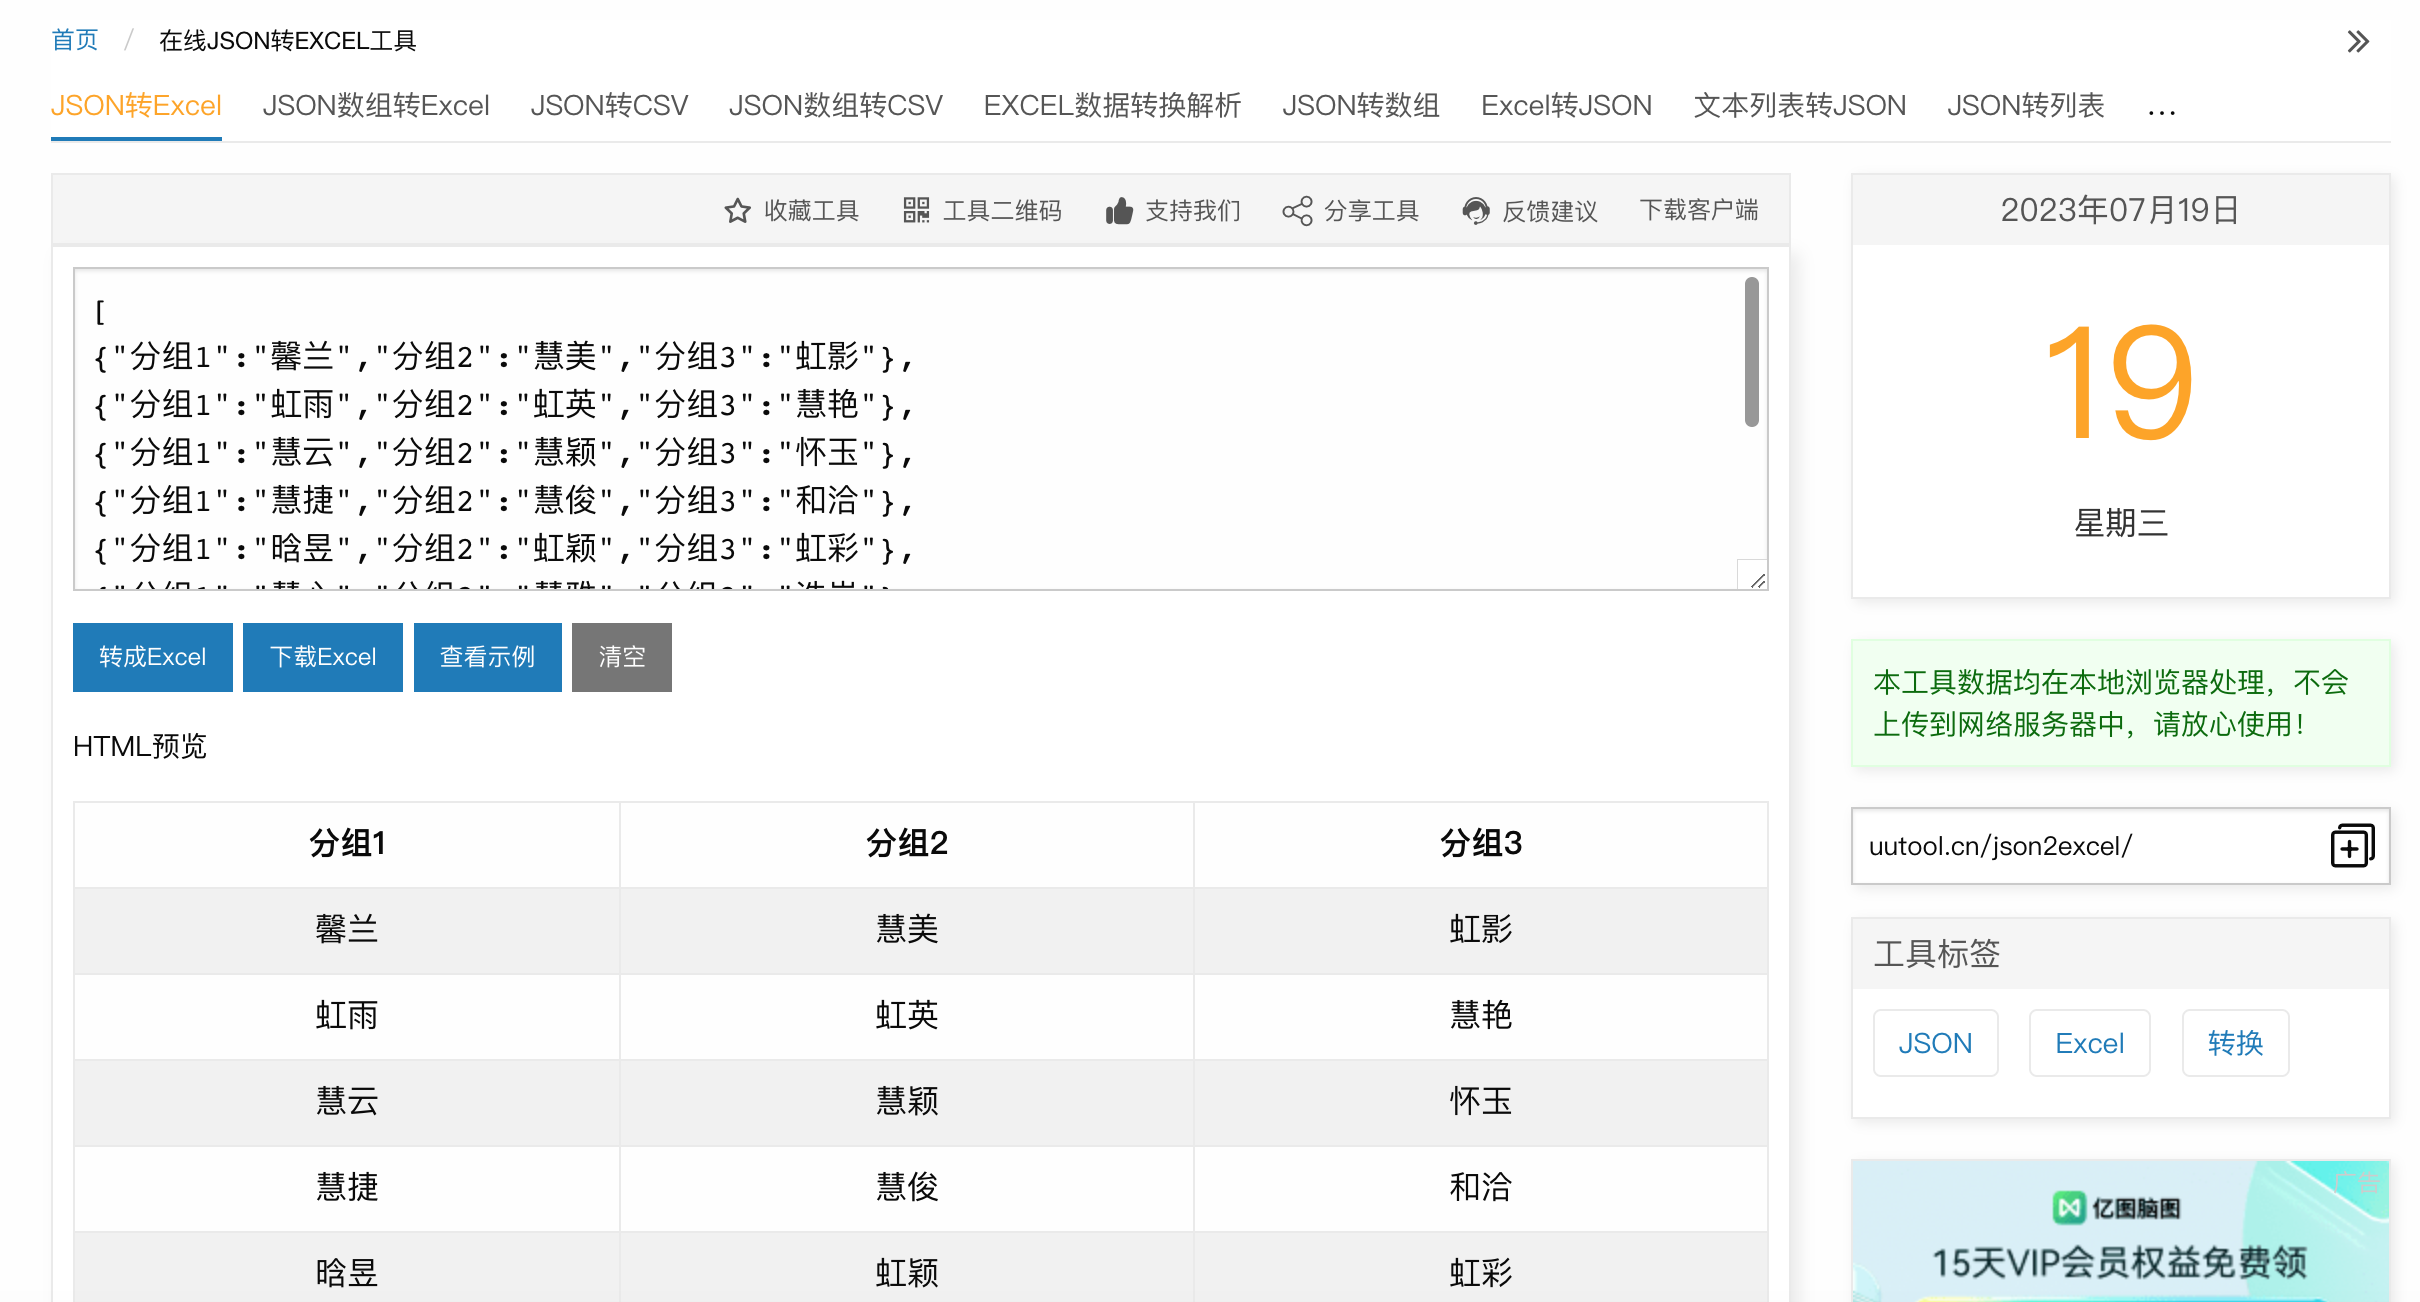Click the JSON textarea scrollbar thumb

click(1751, 352)
